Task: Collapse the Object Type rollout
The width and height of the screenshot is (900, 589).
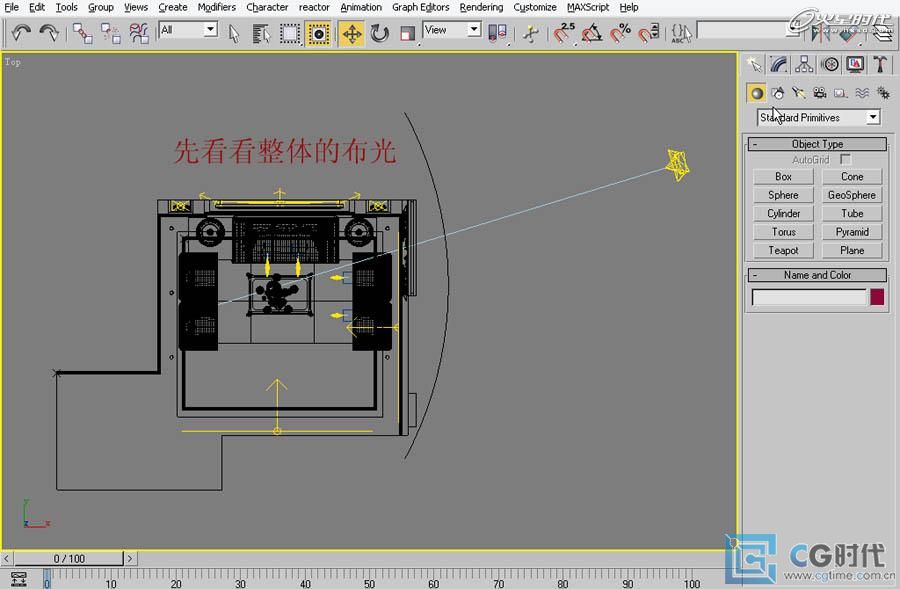Action: tap(818, 144)
